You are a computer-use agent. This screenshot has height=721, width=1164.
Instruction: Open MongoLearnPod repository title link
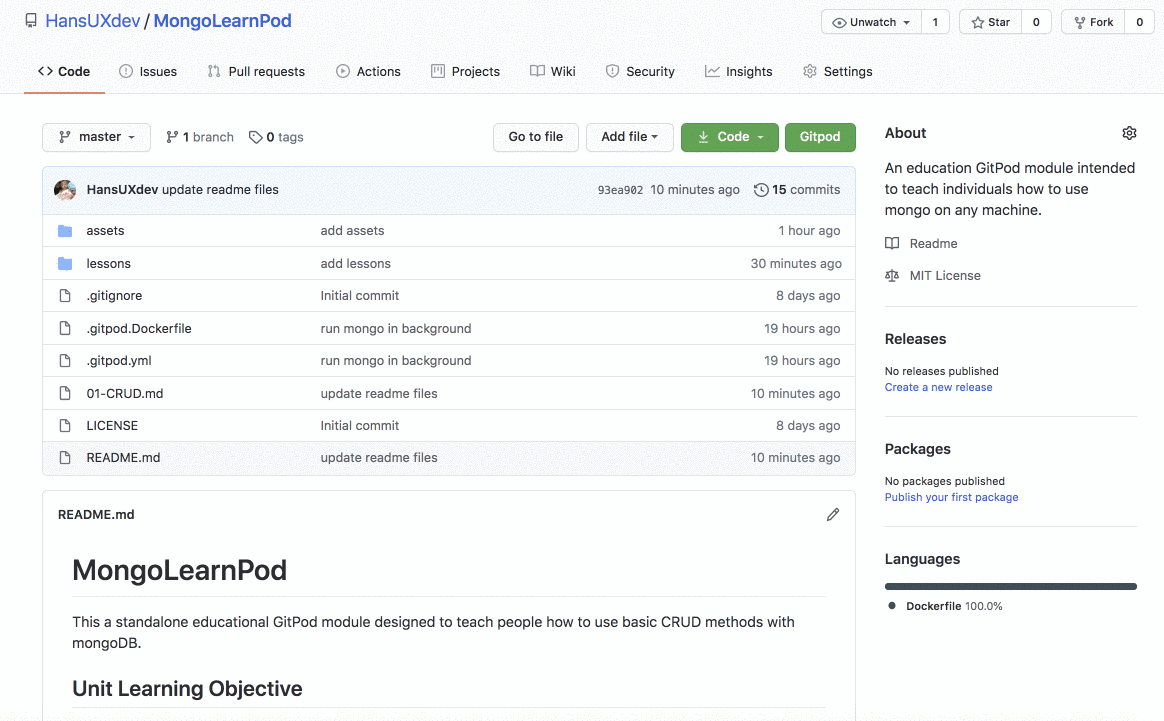[223, 21]
